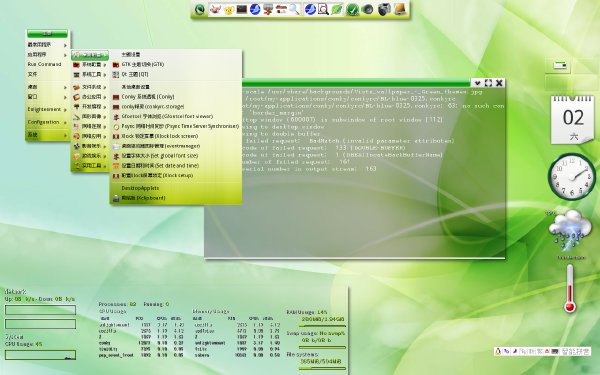This screenshot has width=600, height=375.
Task: Launch the terminal icon in the dock
Action: click(x=242, y=9)
